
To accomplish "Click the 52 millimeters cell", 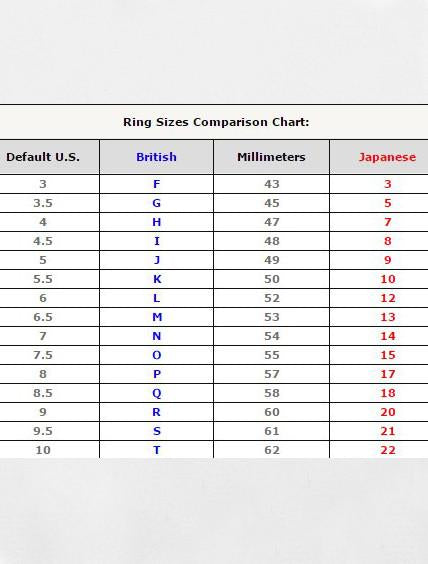I will click(272, 298).
